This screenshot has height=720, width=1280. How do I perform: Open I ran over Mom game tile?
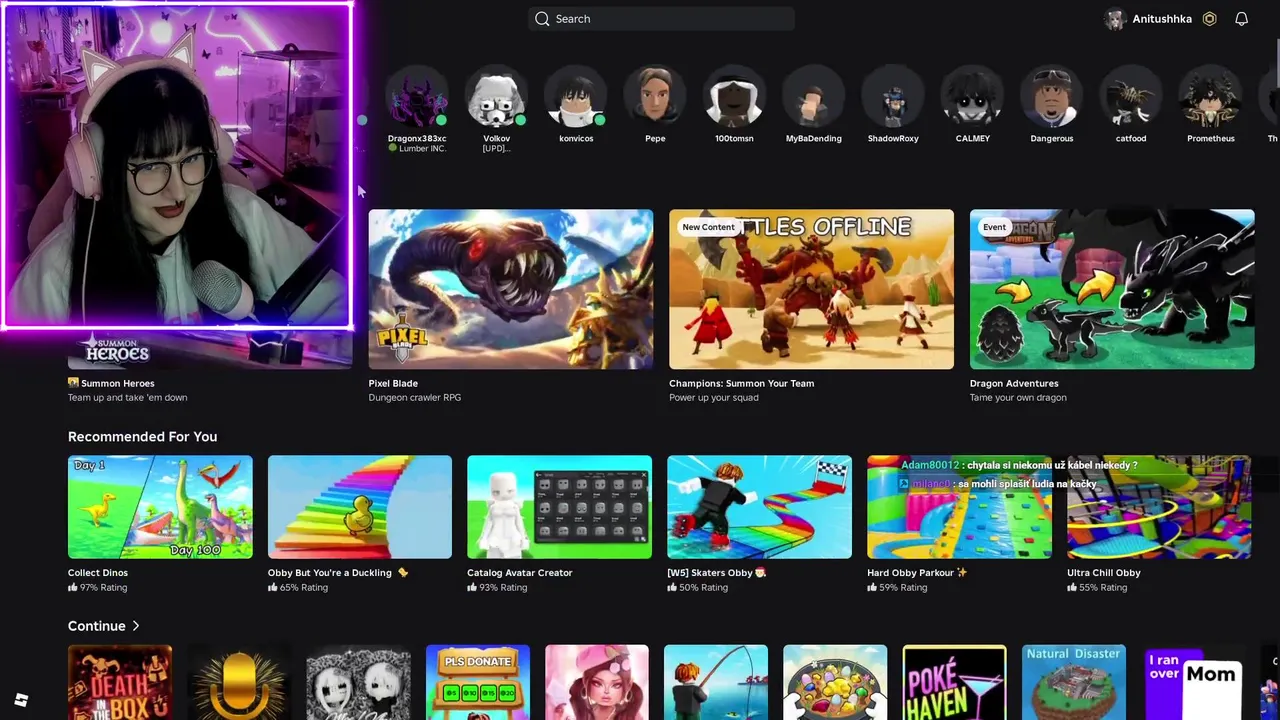pyautogui.click(x=1193, y=683)
